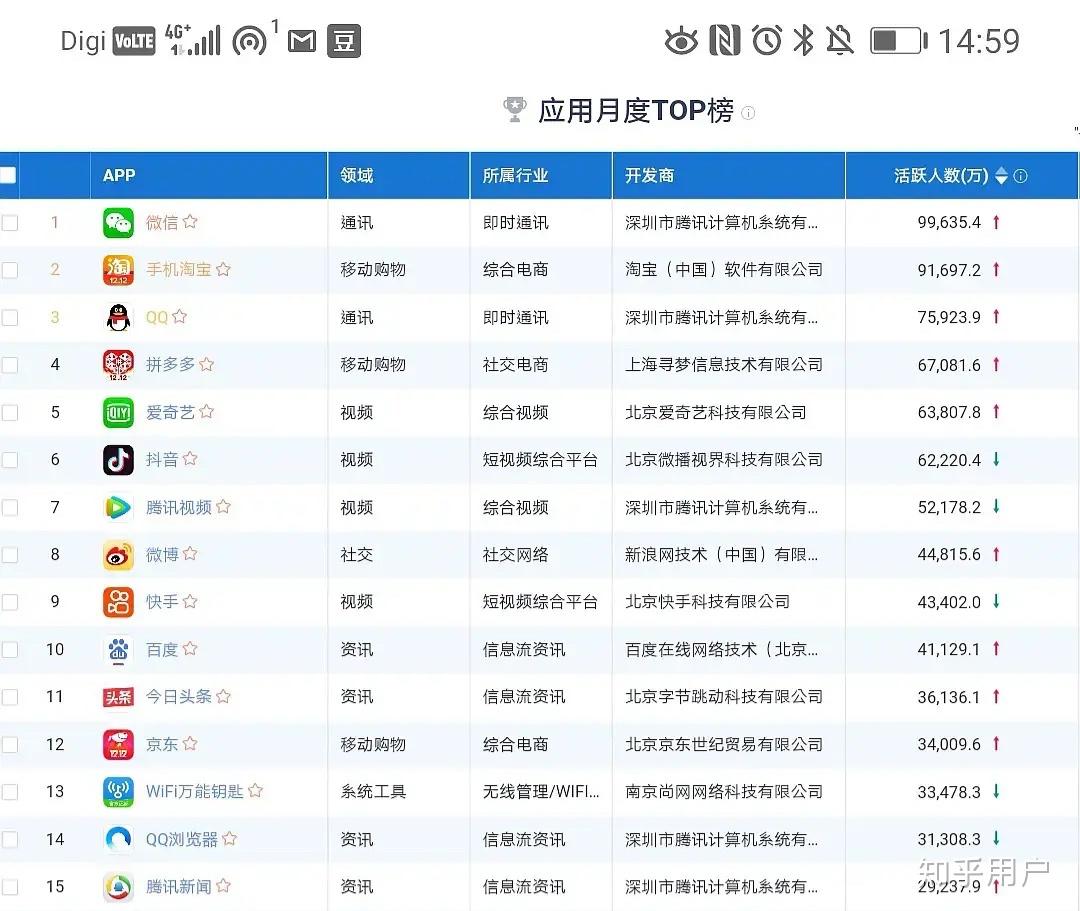Tick the checkbox for 抖音 row
Image resolution: width=1080 pixels, height=911 pixels.
pyautogui.click(x=10, y=460)
